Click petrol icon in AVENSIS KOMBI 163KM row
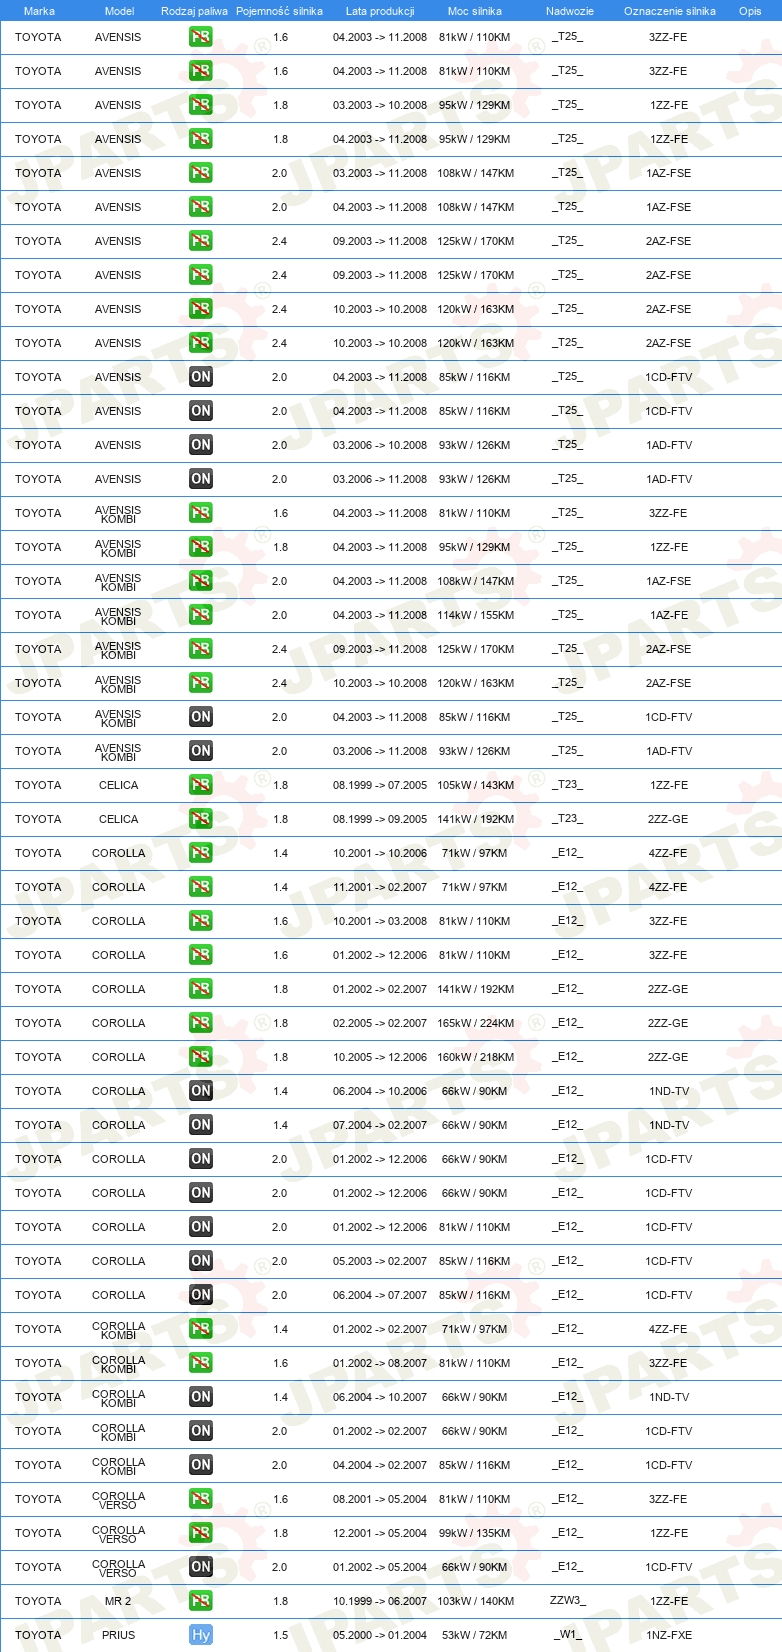 click(201, 683)
